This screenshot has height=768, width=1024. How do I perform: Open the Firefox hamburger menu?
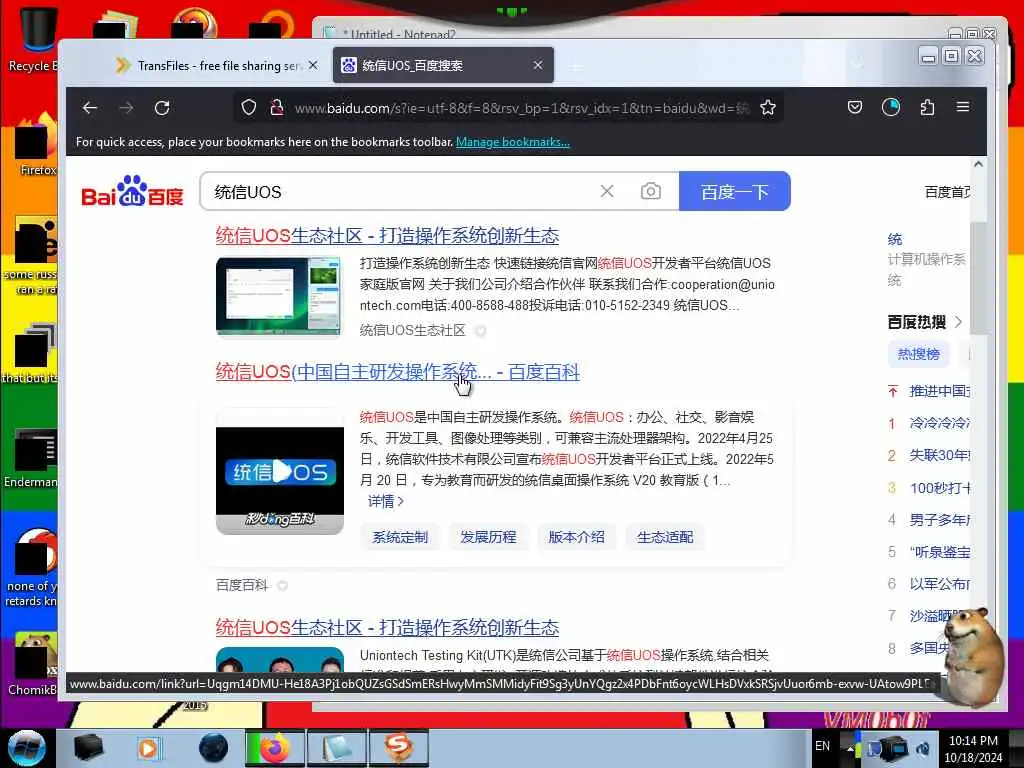[963, 107]
